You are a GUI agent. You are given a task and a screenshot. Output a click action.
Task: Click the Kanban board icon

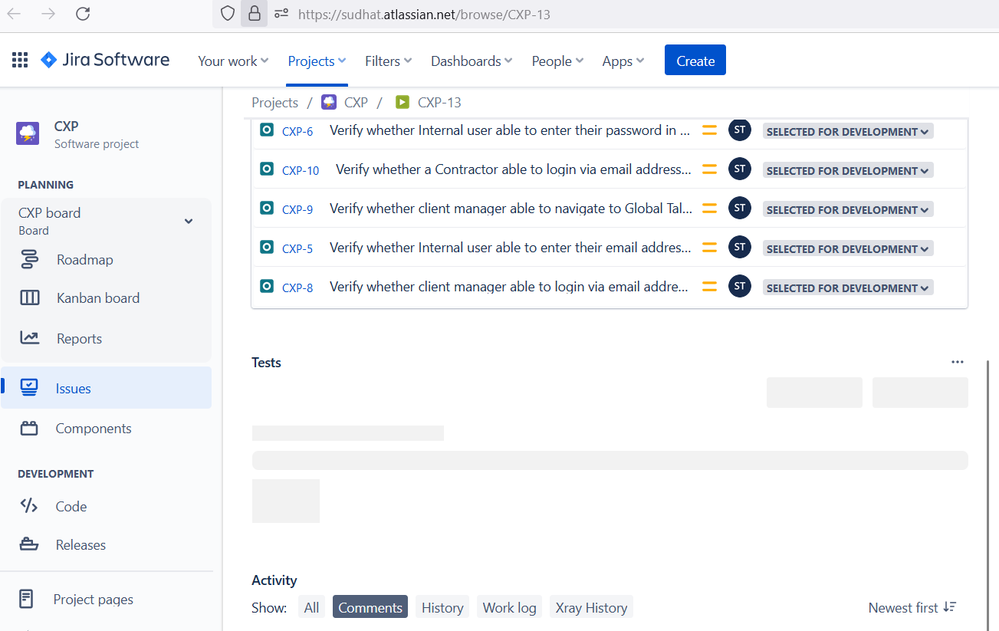(29, 298)
